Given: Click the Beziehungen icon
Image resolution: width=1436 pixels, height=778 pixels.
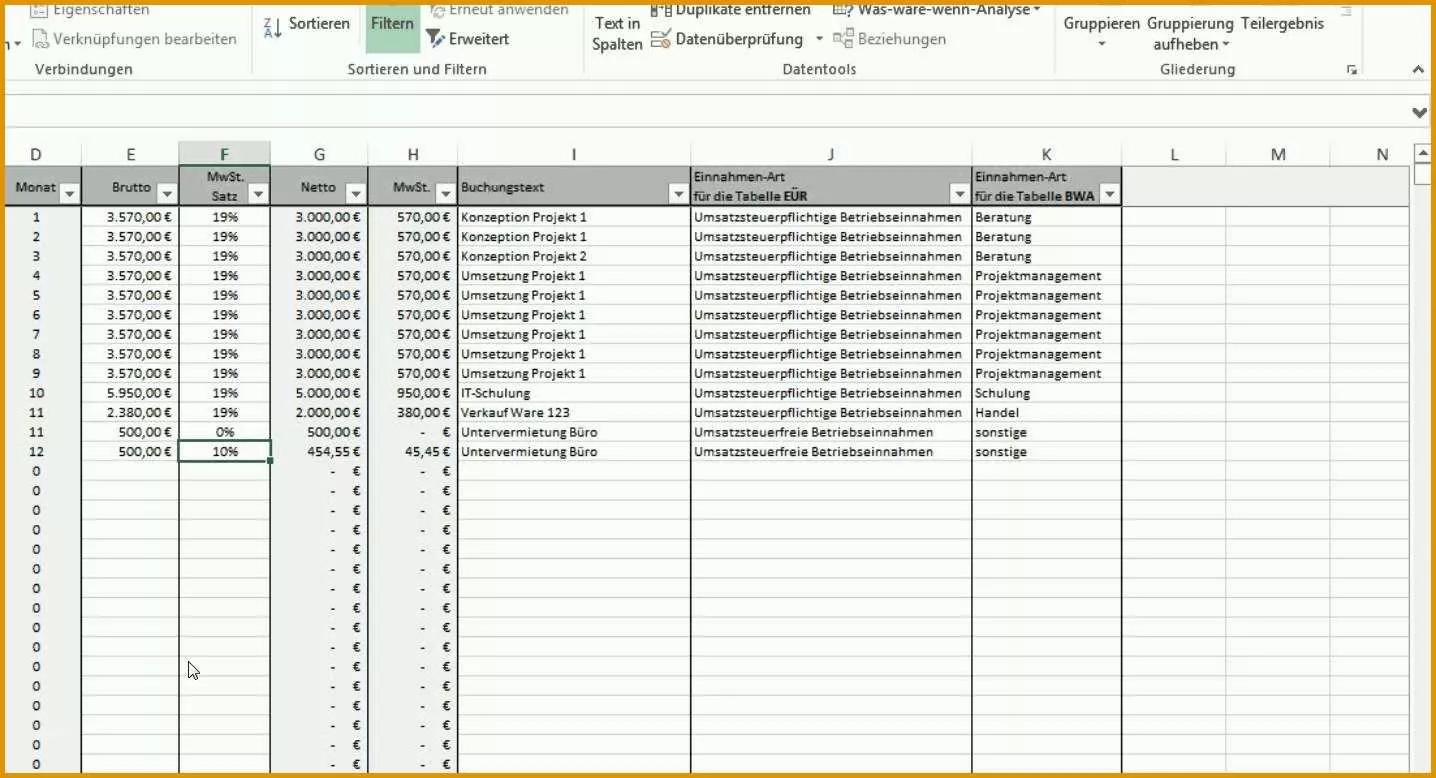Looking at the screenshot, I should [843, 39].
